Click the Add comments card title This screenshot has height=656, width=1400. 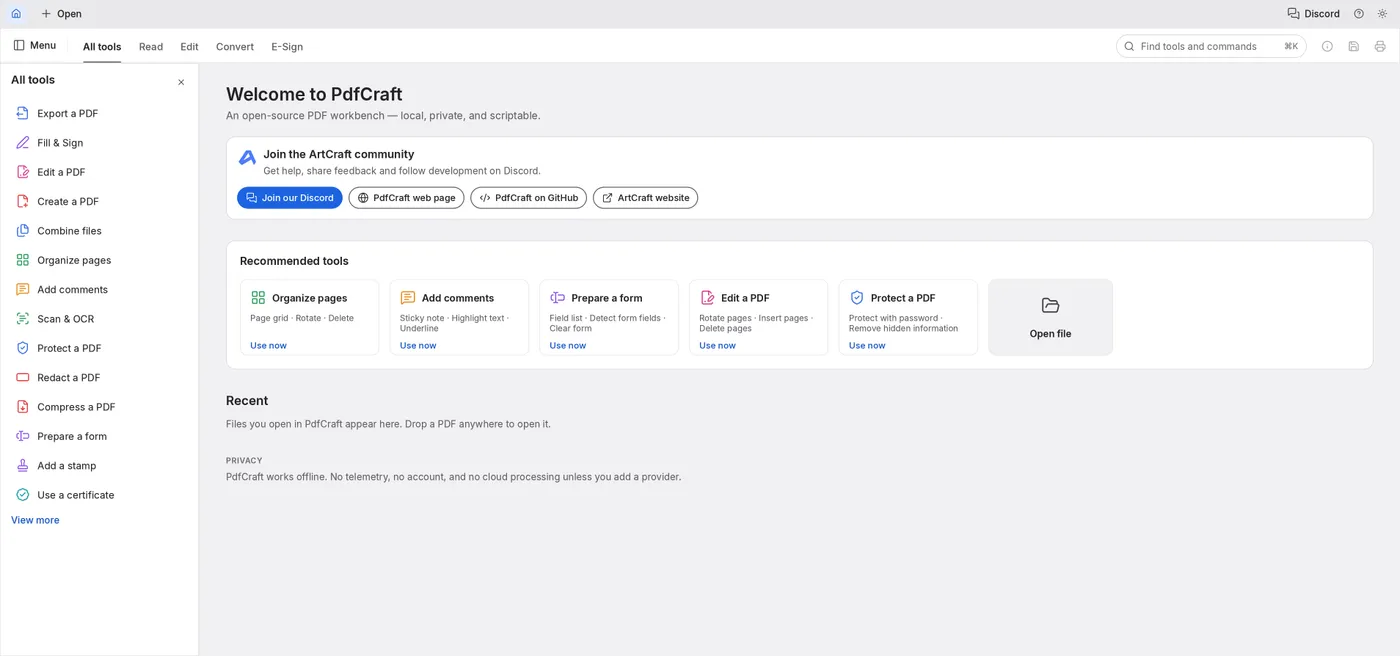pos(458,298)
